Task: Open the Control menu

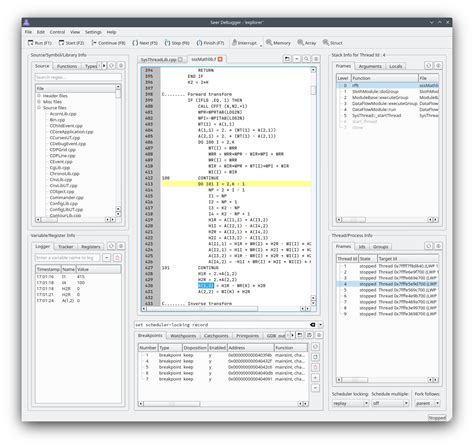Action: [57, 32]
